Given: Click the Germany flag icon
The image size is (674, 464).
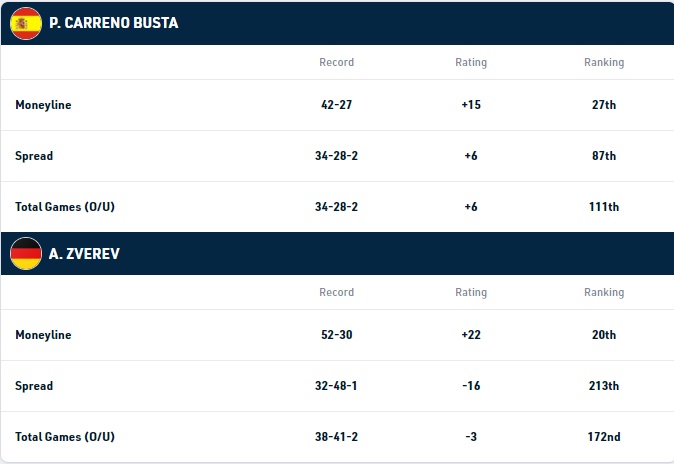Looking at the screenshot, I should (x=26, y=254).
